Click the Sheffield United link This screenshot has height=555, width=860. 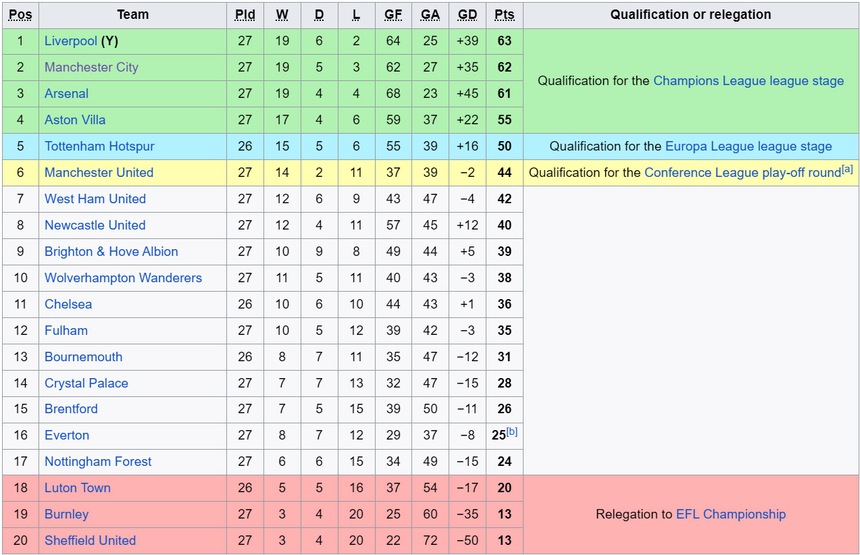pos(90,540)
